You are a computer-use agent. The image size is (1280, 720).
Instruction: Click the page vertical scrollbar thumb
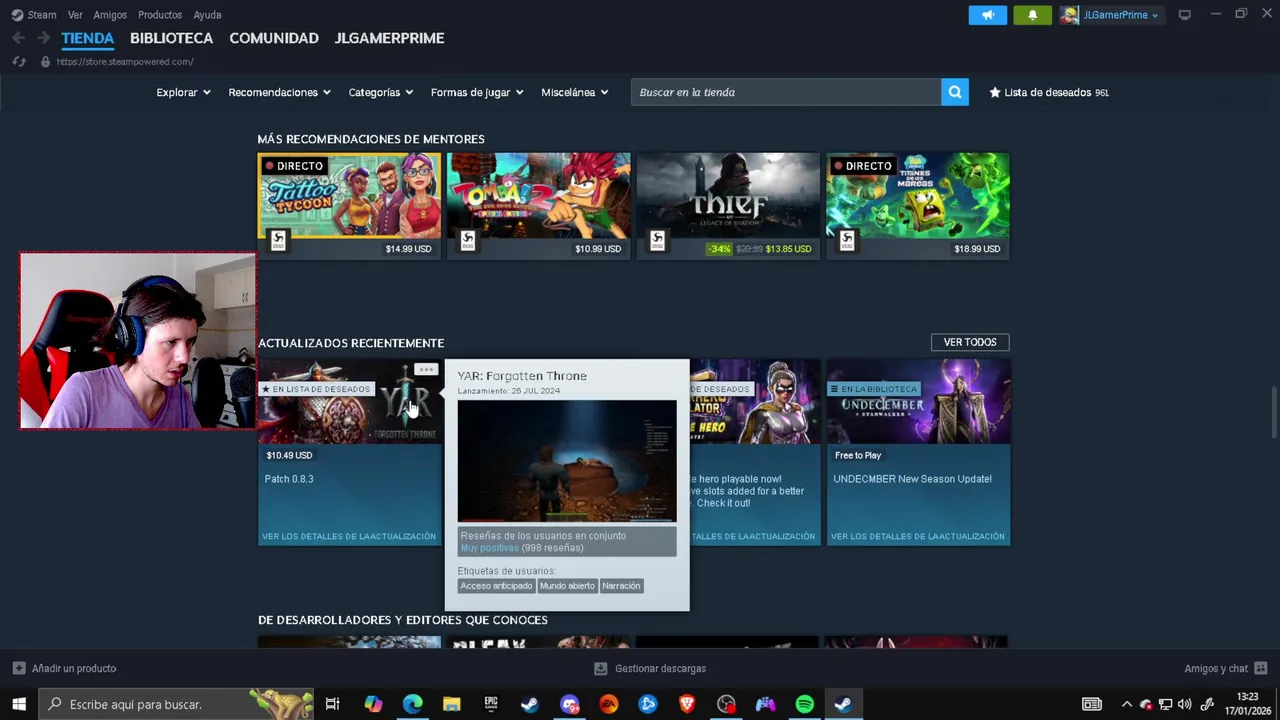click(x=1274, y=411)
